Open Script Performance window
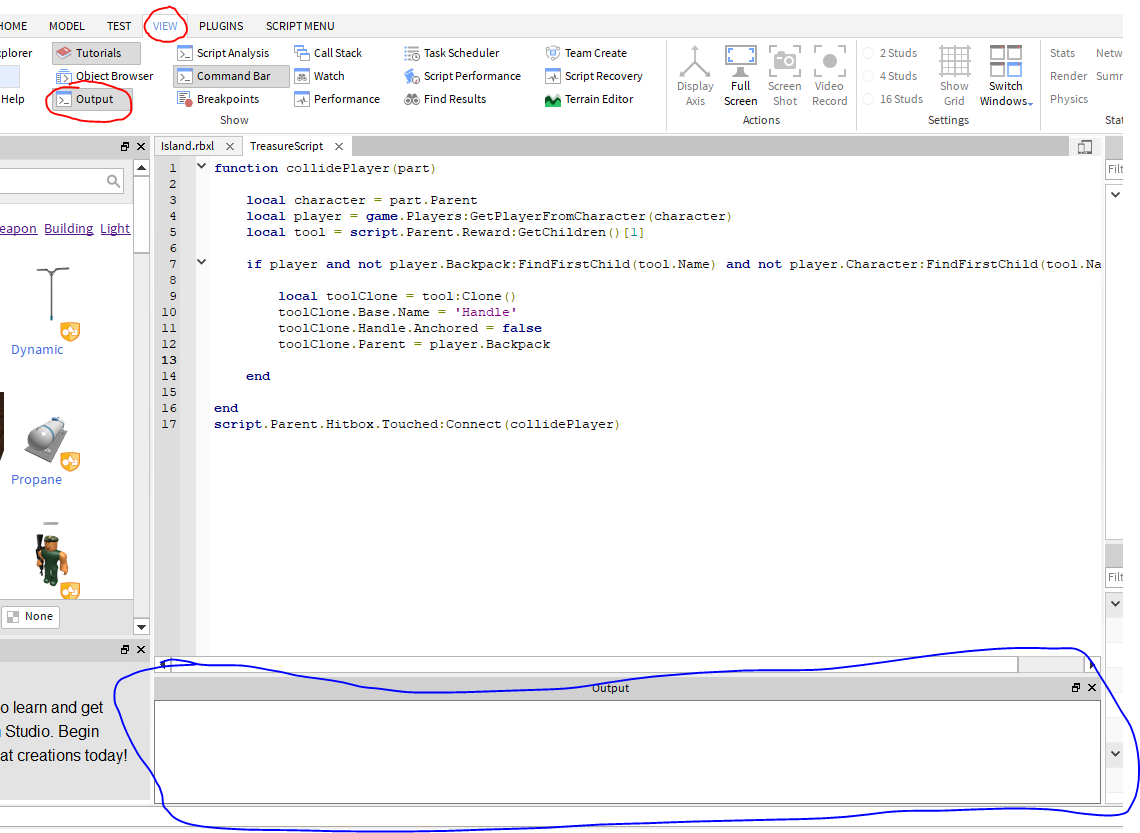Screen dimensions: 1140x833 pos(463,76)
